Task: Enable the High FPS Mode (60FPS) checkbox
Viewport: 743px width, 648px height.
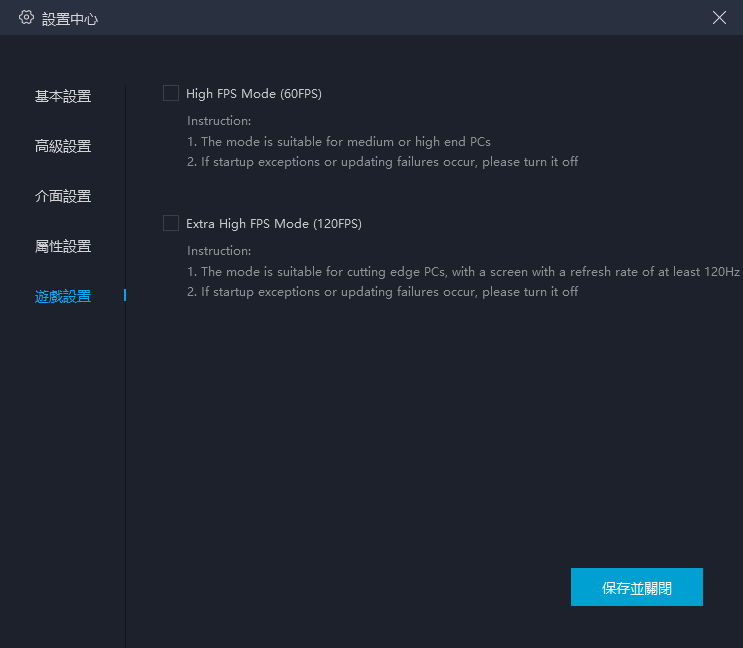Action: [x=171, y=93]
